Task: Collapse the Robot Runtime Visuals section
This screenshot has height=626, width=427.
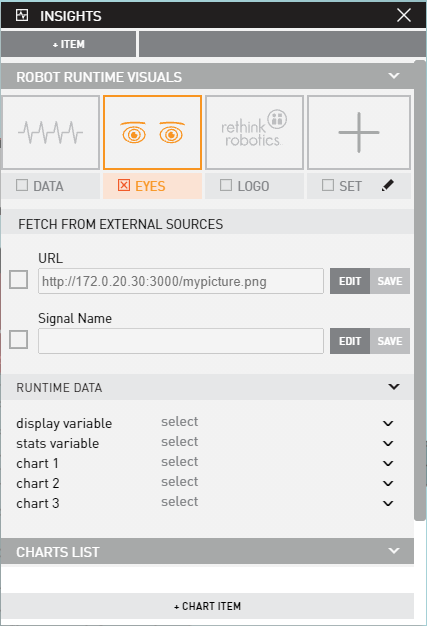Action: [x=394, y=76]
